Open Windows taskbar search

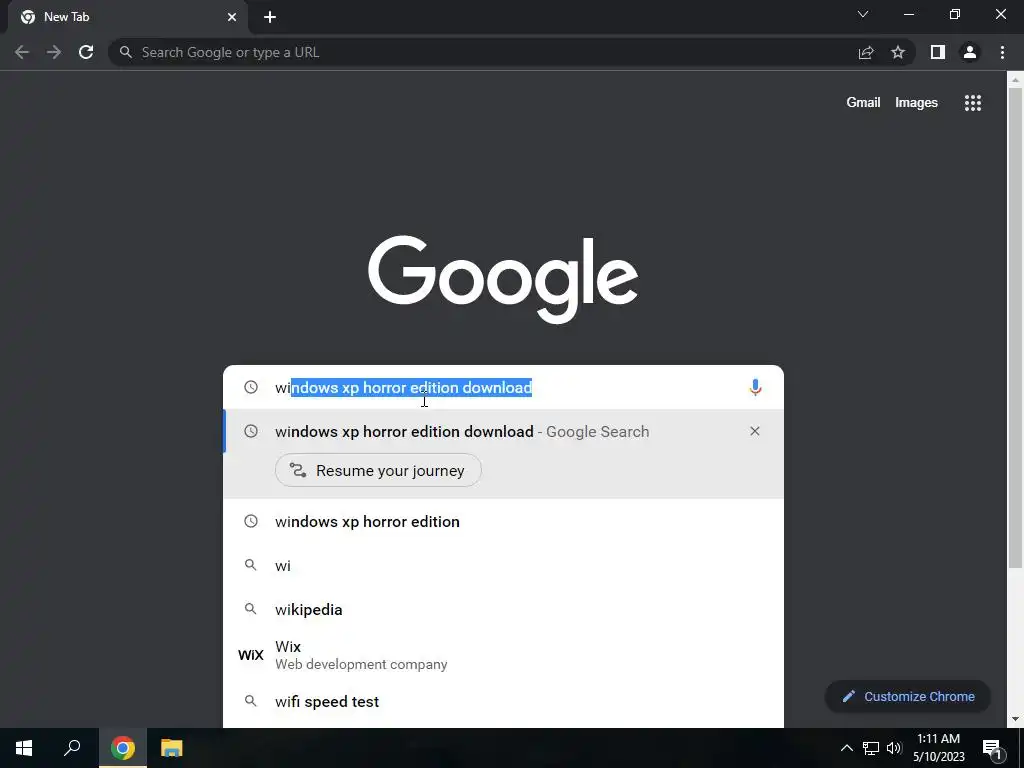coord(72,748)
